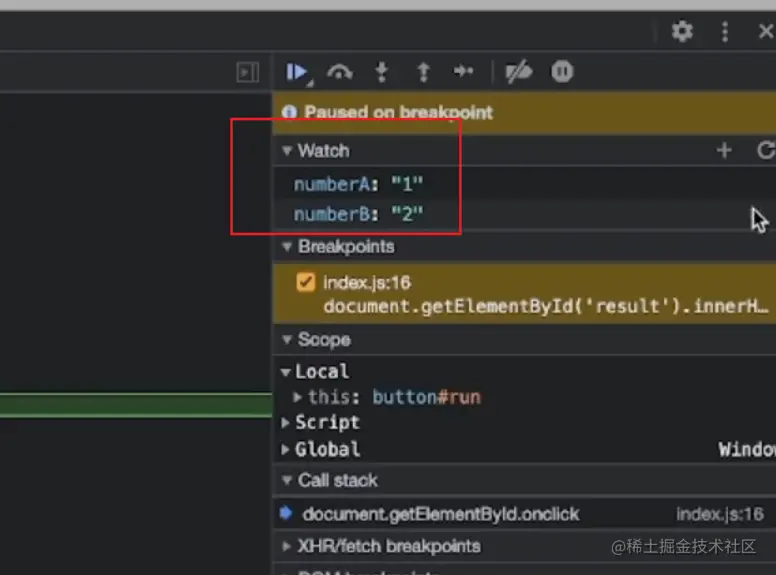Toggle pause on exceptions
The height and width of the screenshot is (575, 776).
pyautogui.click(x=562, y=72)
